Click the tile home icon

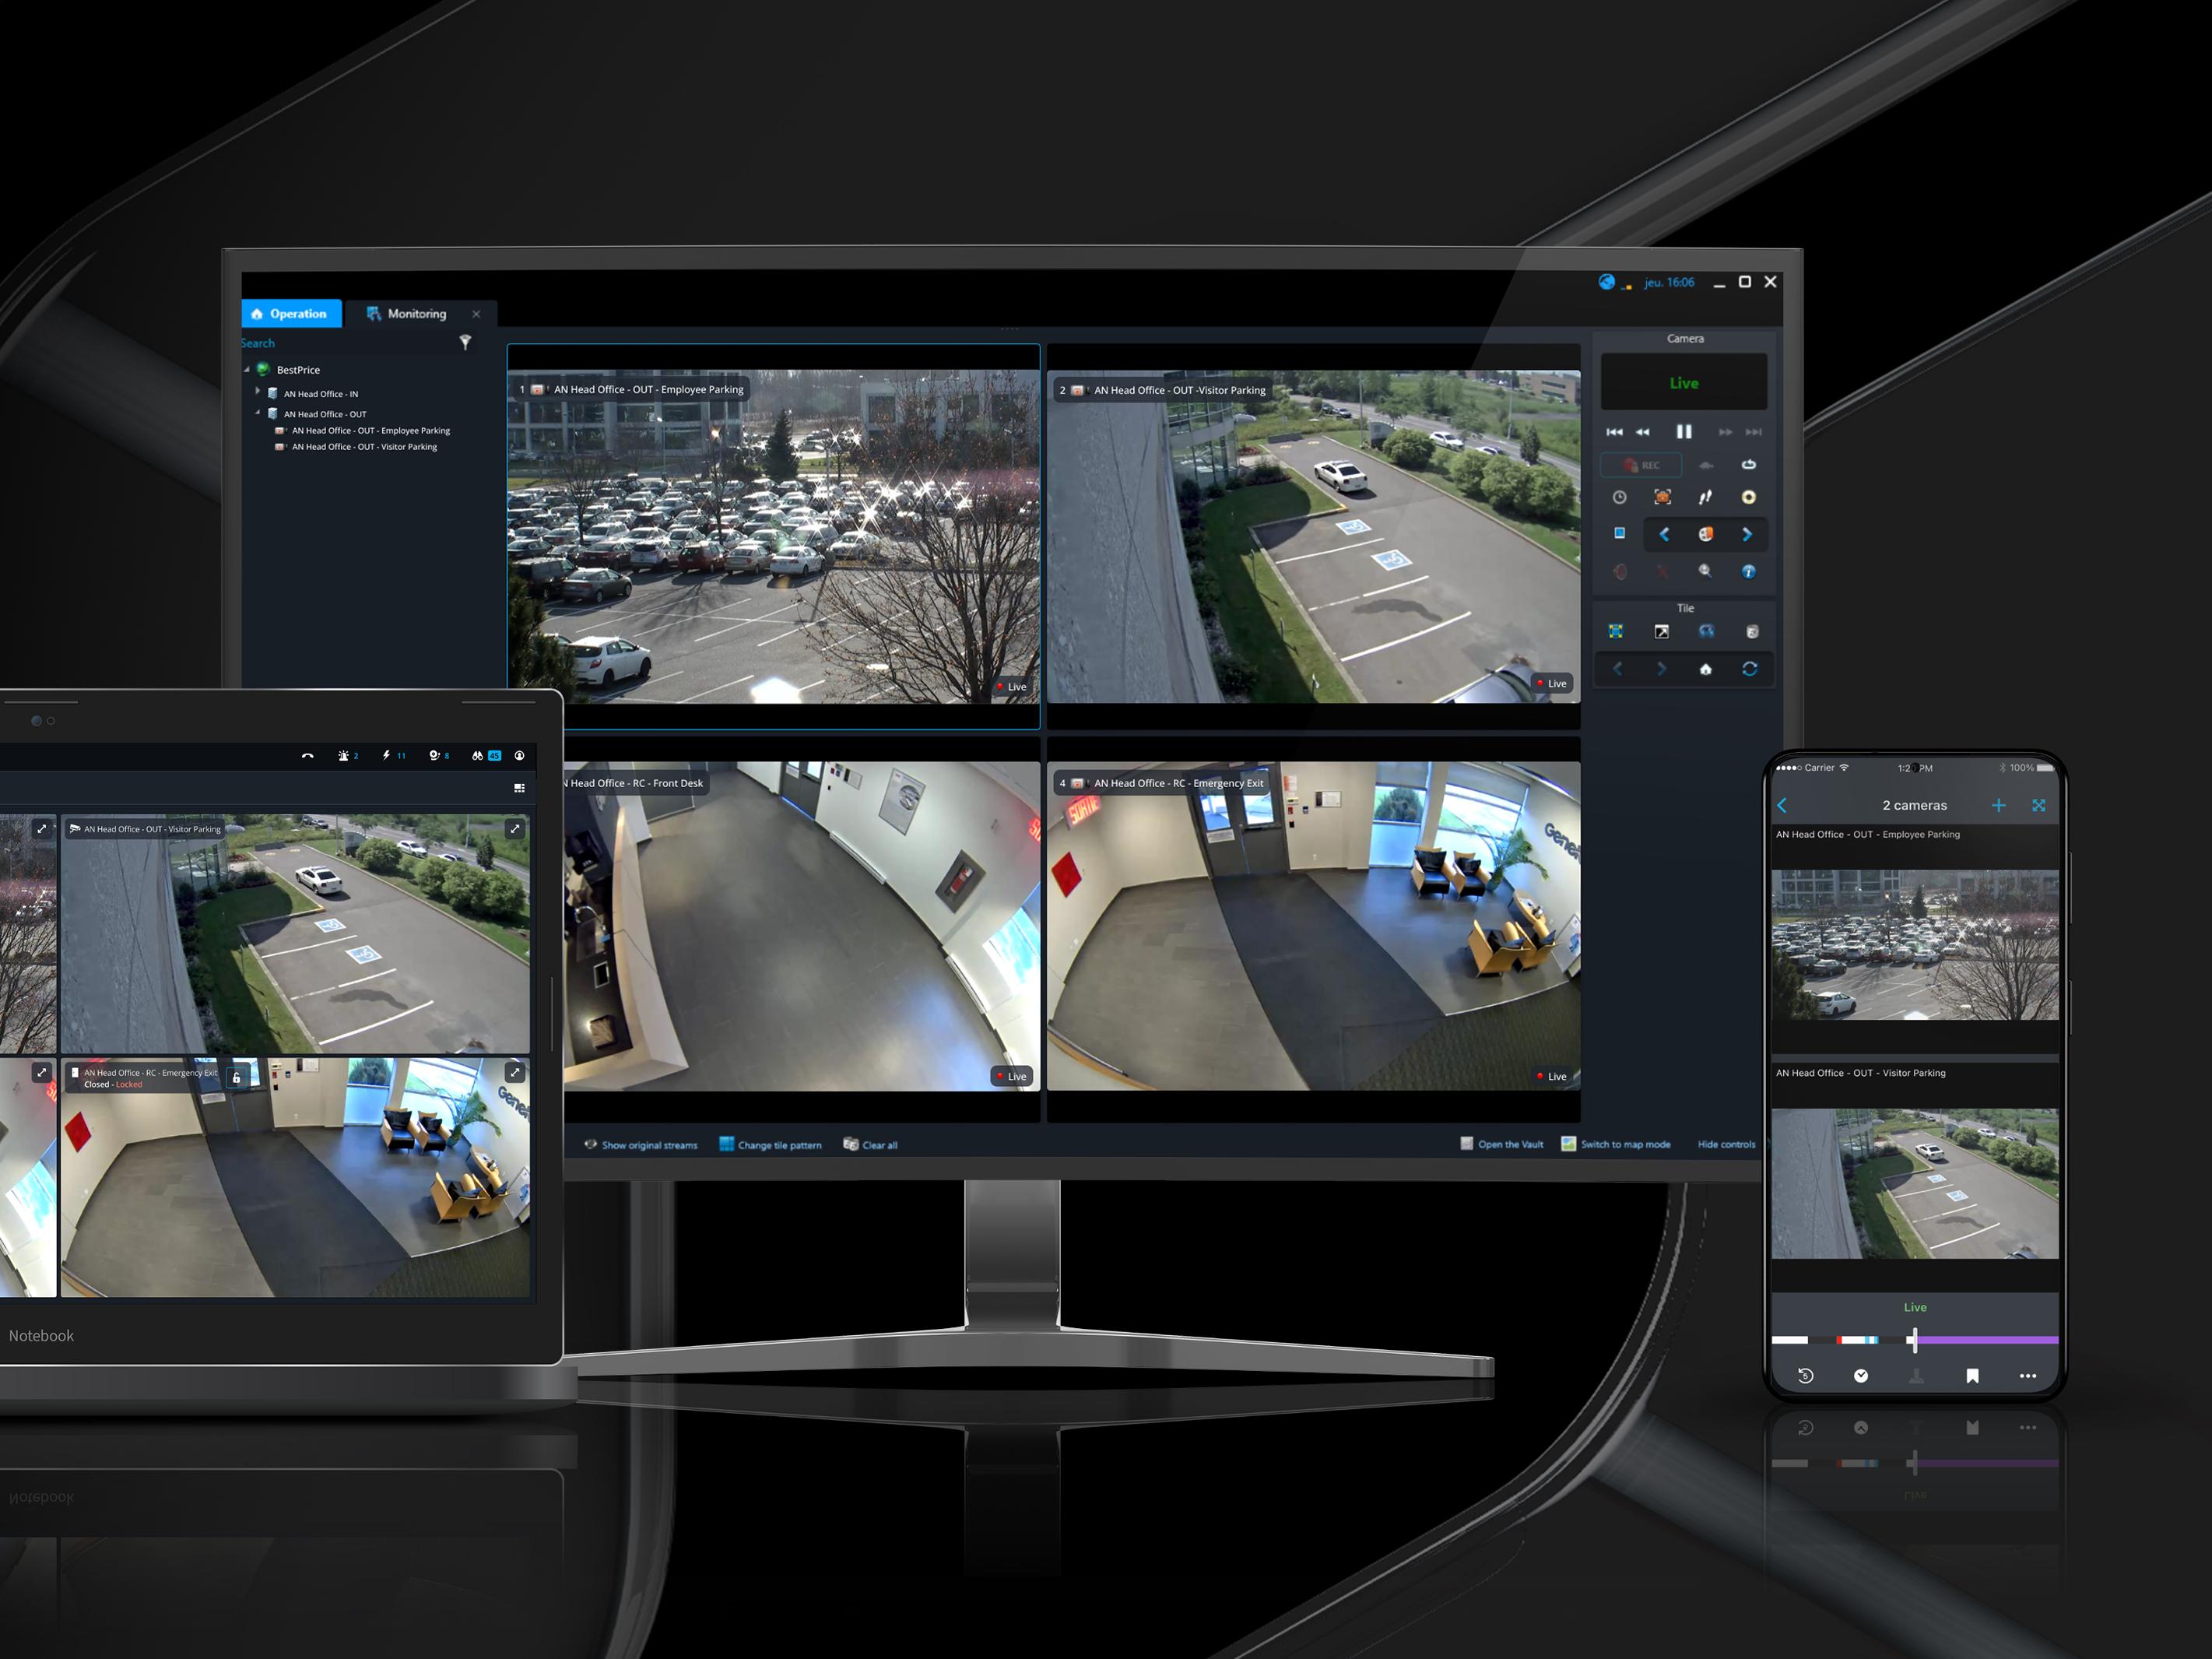click(x=1705, y=669)
